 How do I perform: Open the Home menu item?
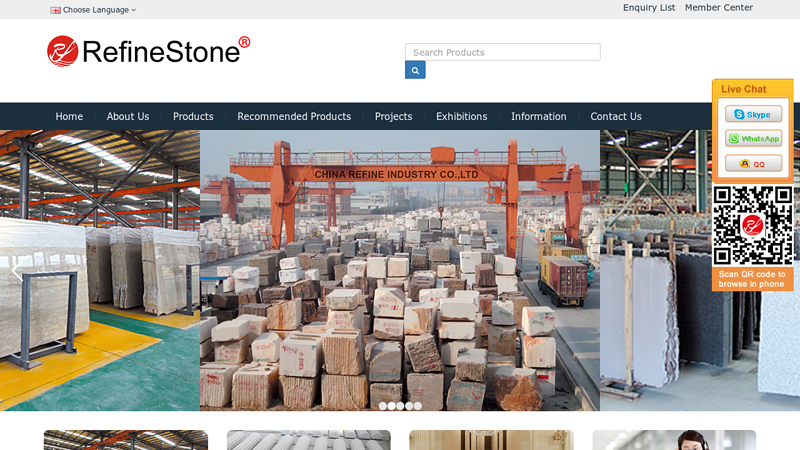(x=69, y=116)
